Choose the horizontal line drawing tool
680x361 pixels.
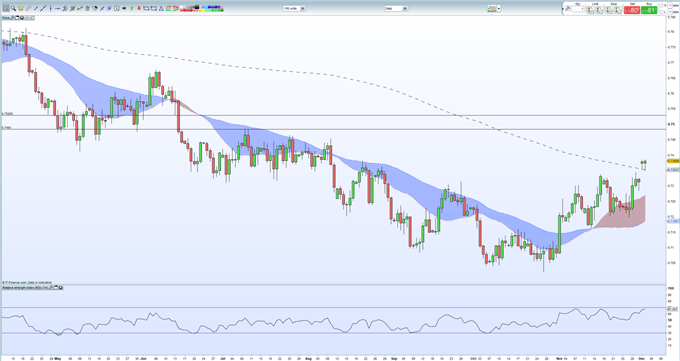(58, 8)
